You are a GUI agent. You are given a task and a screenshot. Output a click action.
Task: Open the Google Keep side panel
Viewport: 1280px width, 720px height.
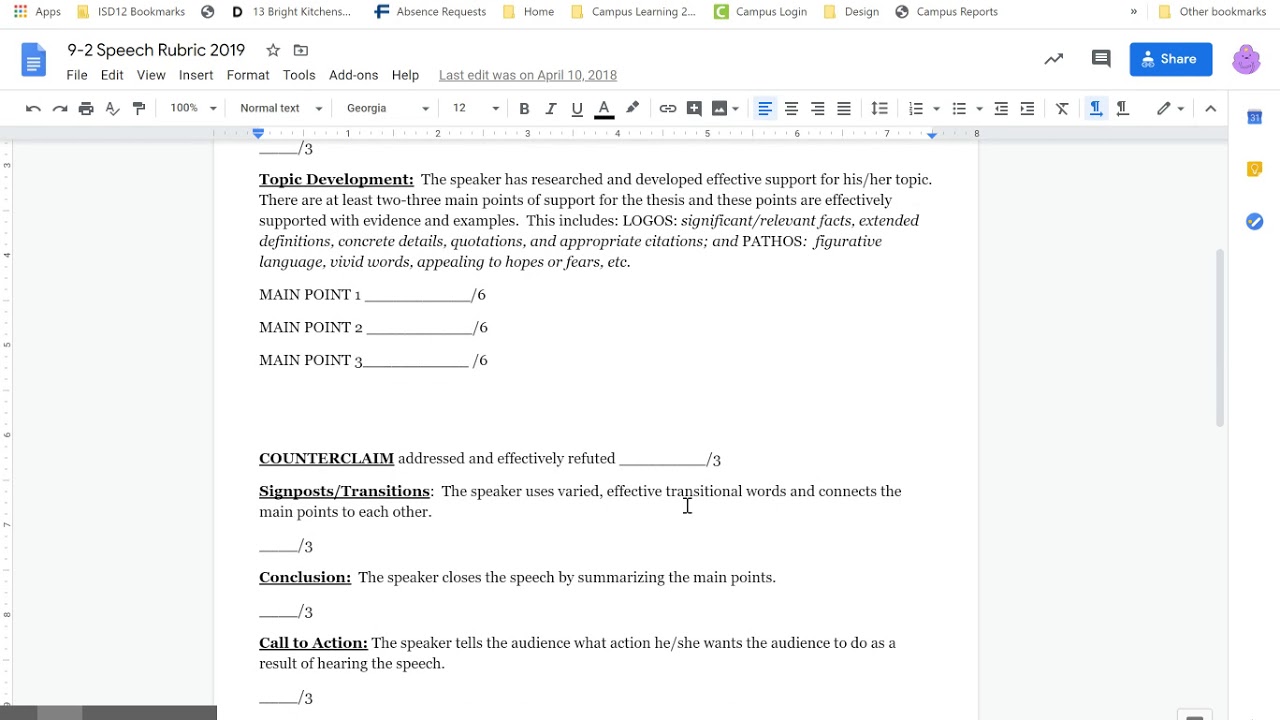(x=1254, y=169)
